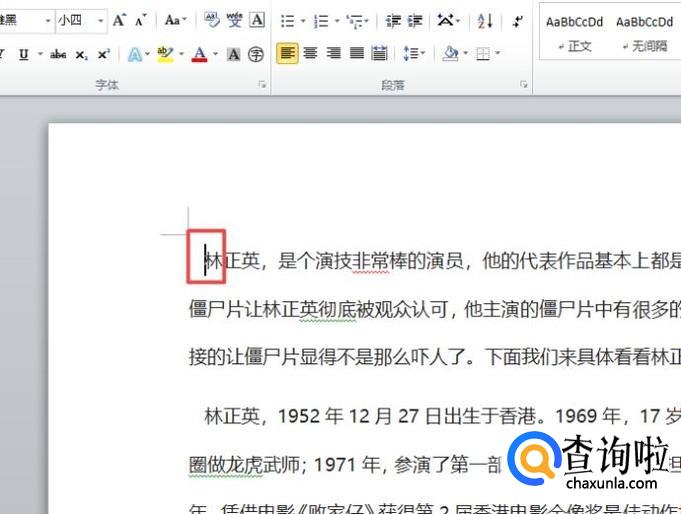Apply distributed alignment to paragraph
The image size is (681, 514).
[379, 53]
